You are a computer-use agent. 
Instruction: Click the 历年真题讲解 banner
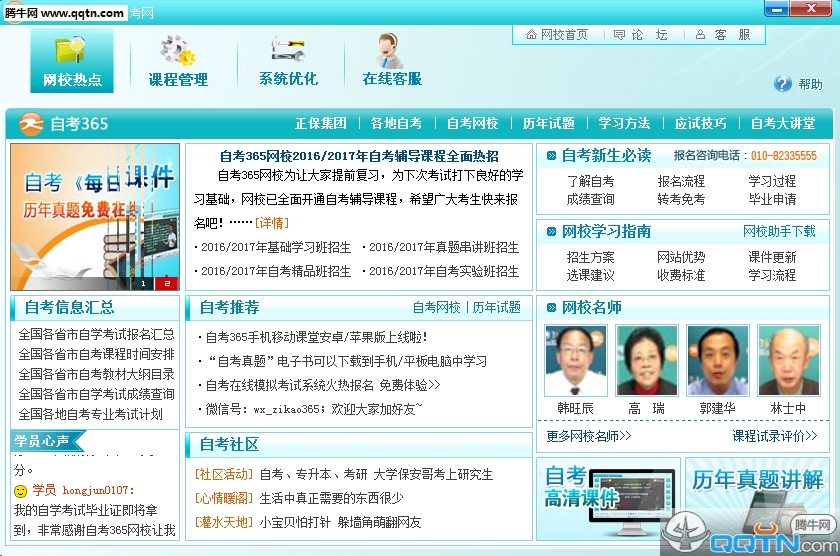point(757,499)
